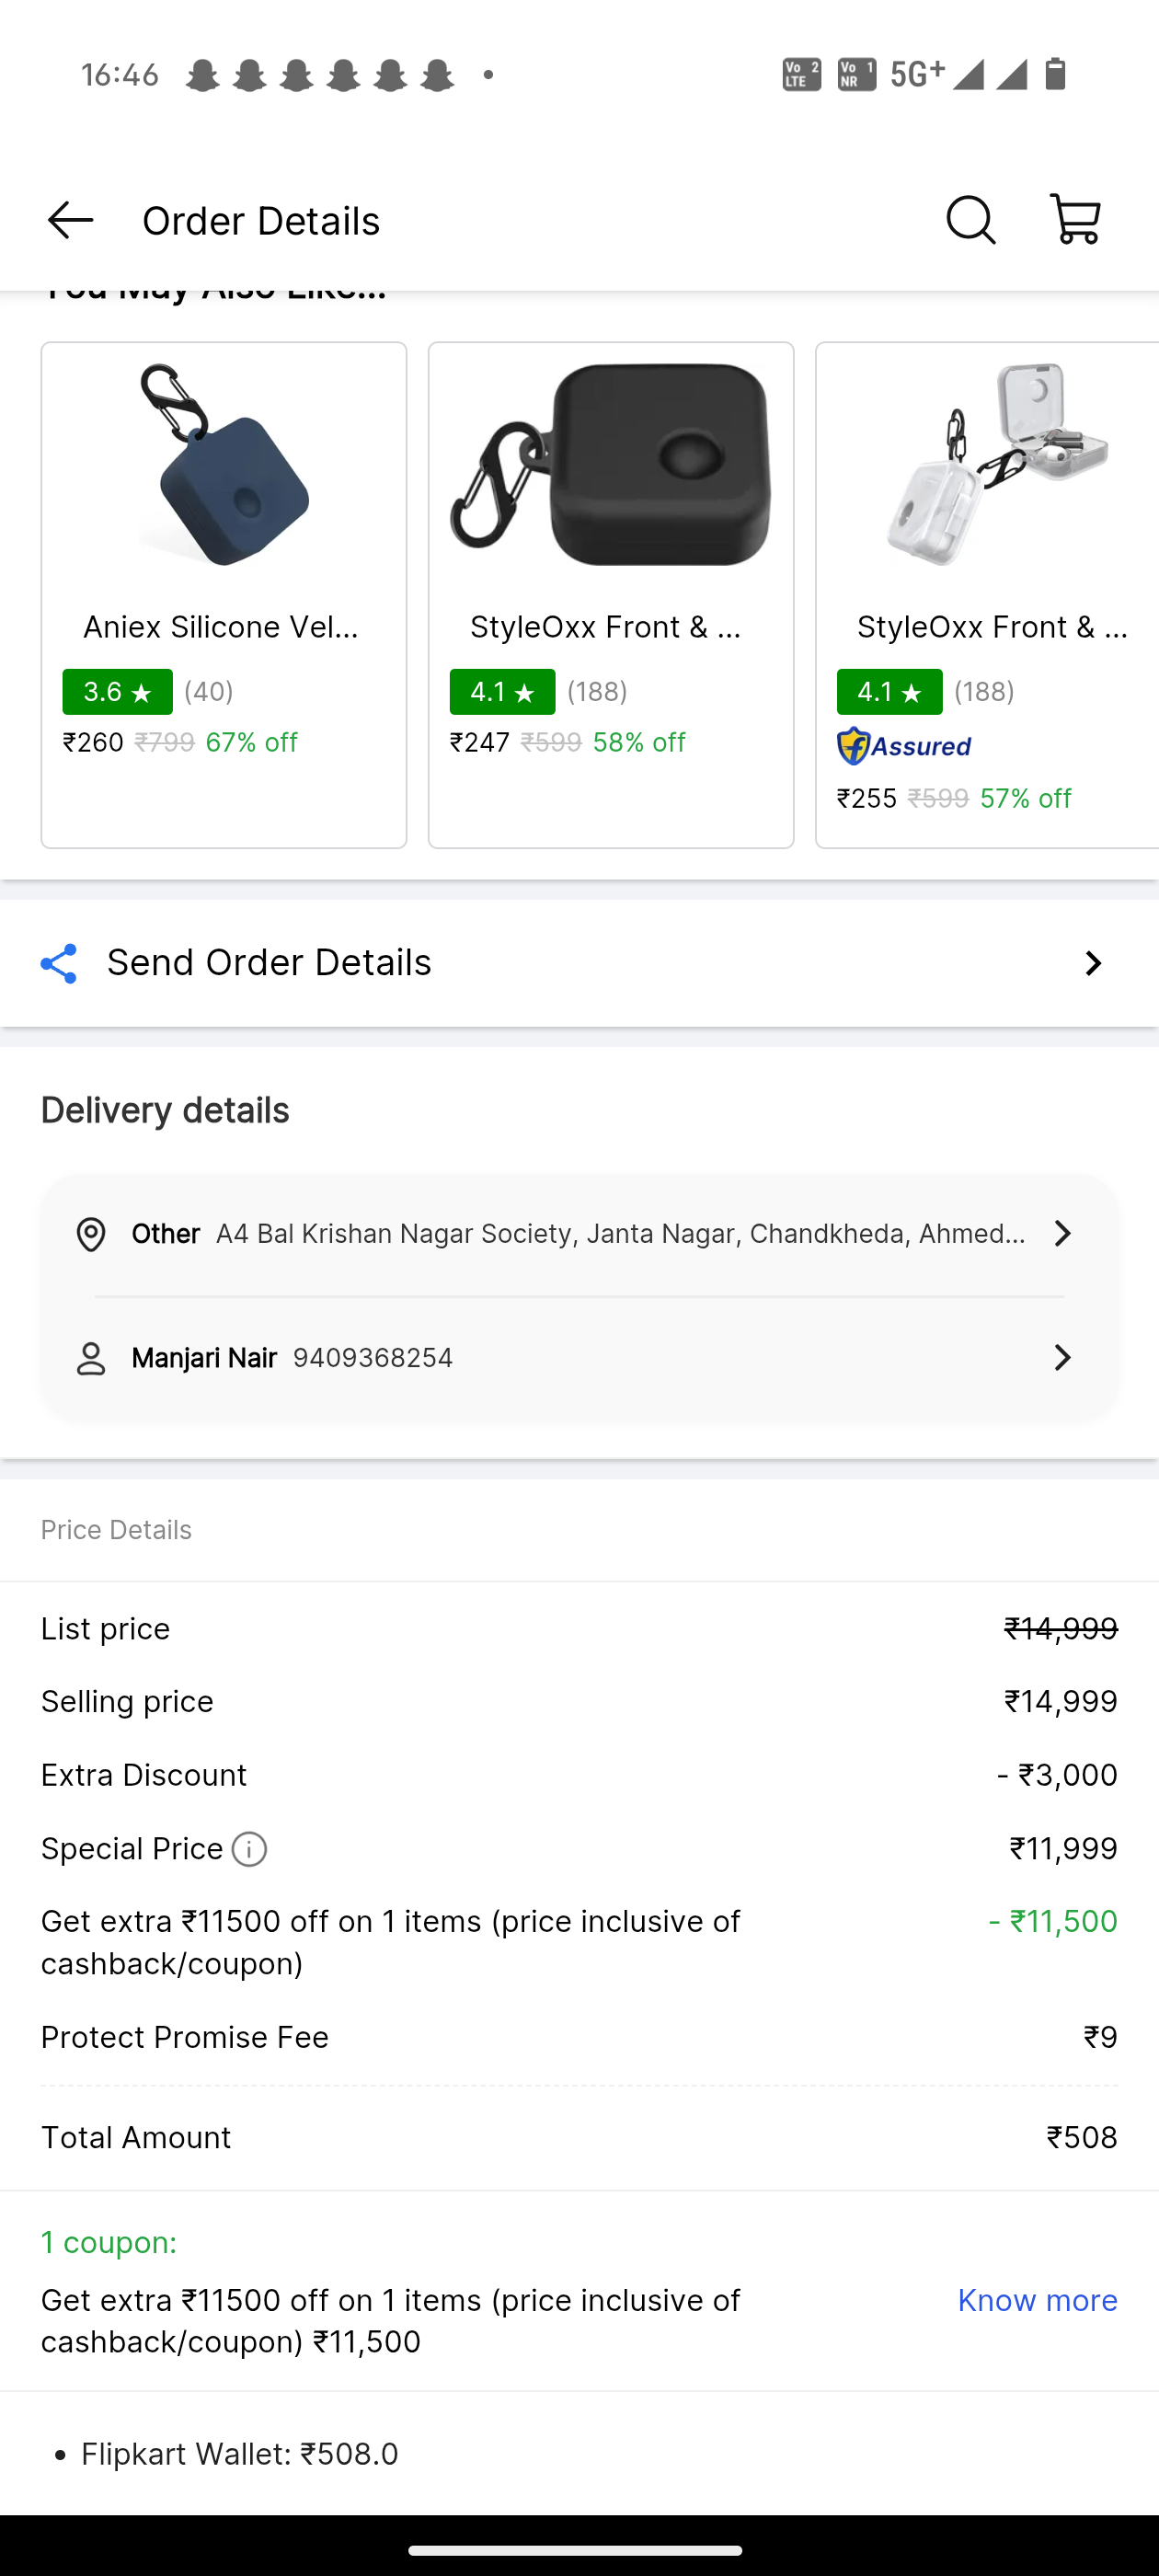
Task: Open search using magnifier icon
Action: (x=970, y=220)
